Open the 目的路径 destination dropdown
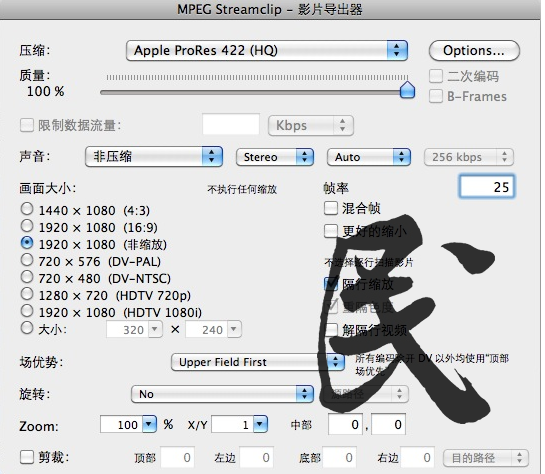The image size is (545, 474). 486,458
